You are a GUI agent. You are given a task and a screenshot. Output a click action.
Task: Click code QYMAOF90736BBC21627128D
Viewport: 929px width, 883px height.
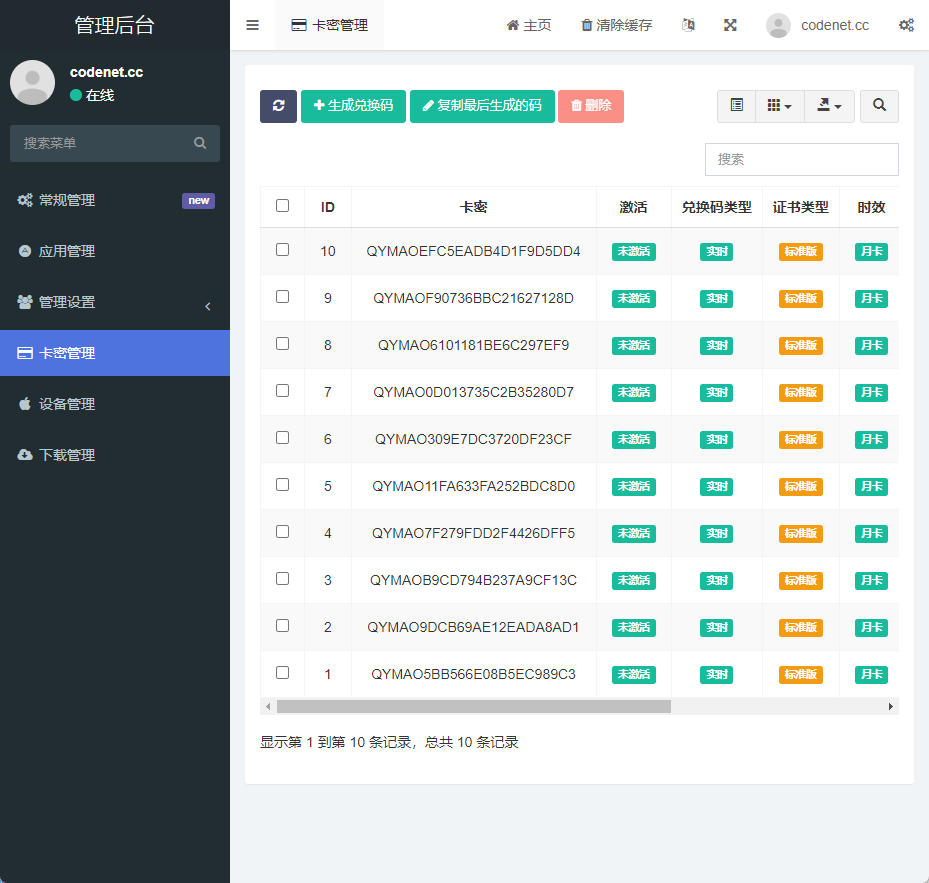pos(473,298)
